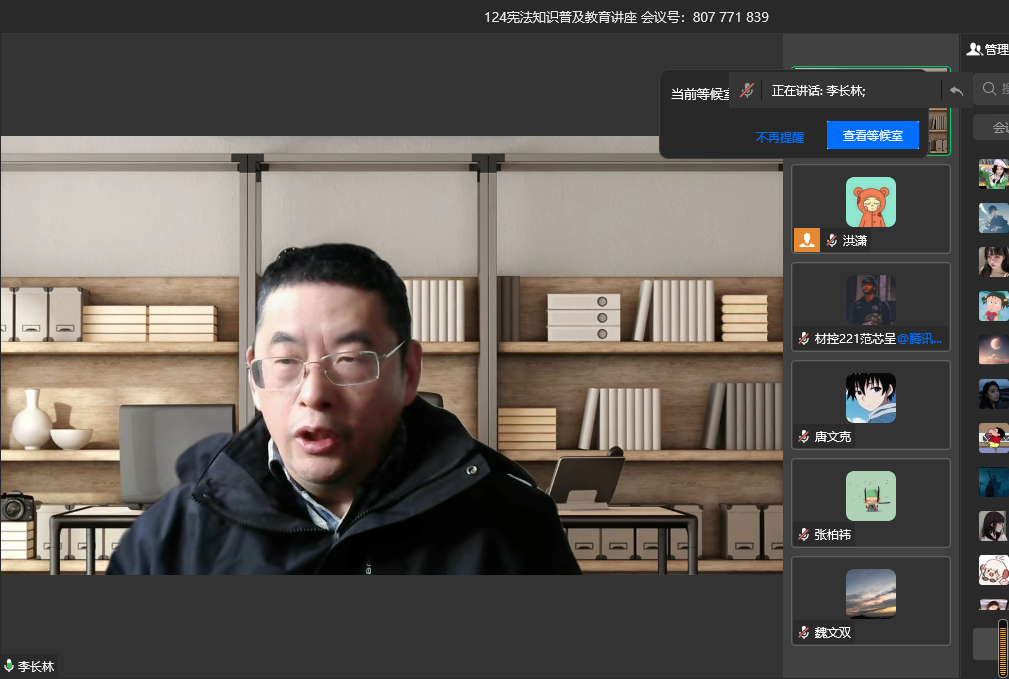
Task: Select 张柏祎's green avatar tile
Action: [x=870, y=496]
